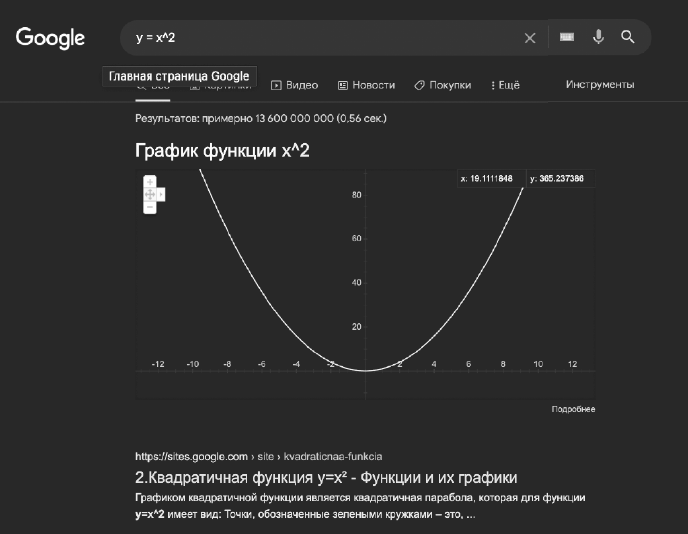Switch to the Новости tab
Viewport: 688px width, 534px height.
[x=366, y=85]
